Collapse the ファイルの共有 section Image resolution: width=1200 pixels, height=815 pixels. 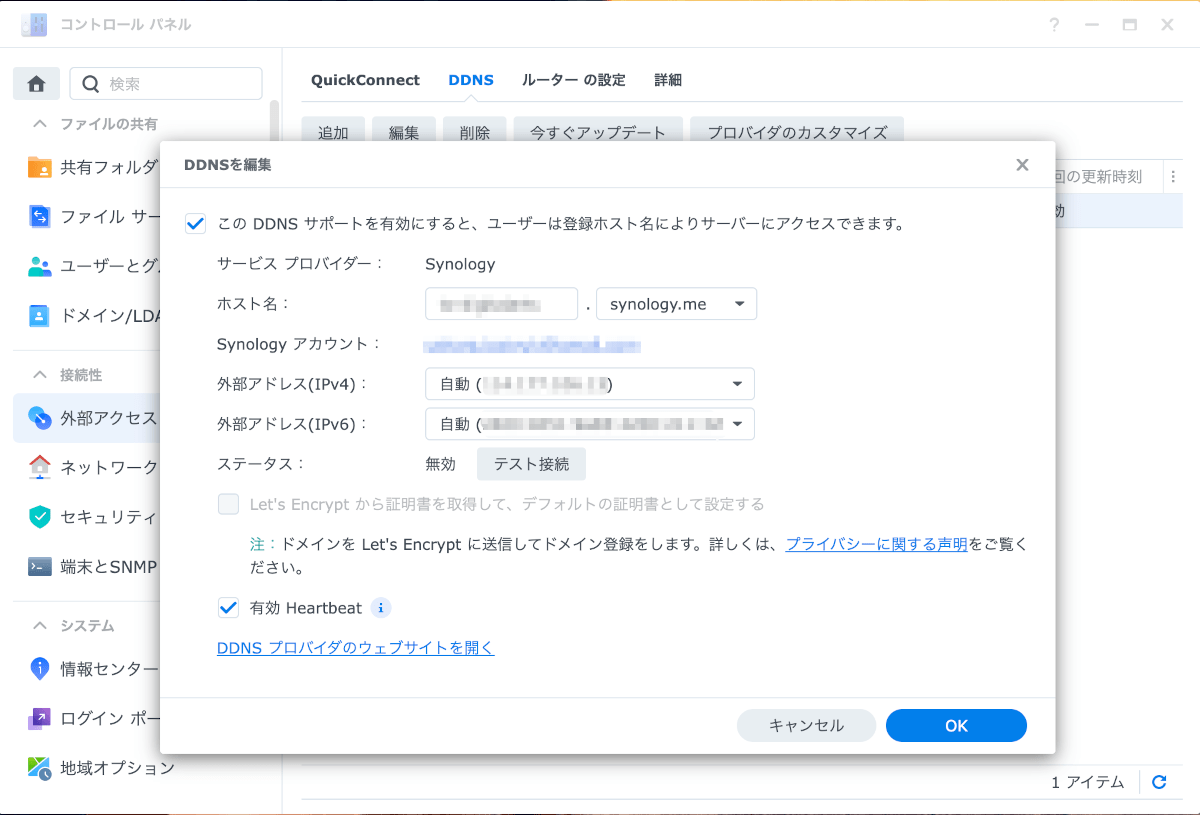click(x=40, y=124)
